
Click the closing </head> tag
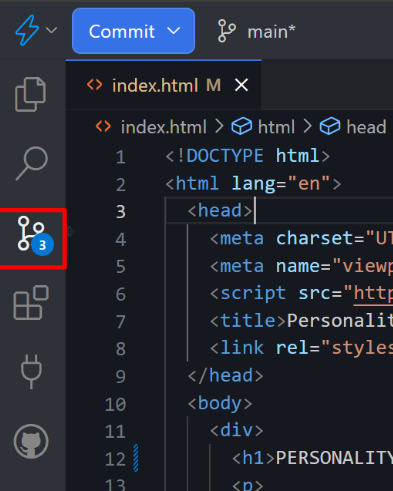coord(225,376)
